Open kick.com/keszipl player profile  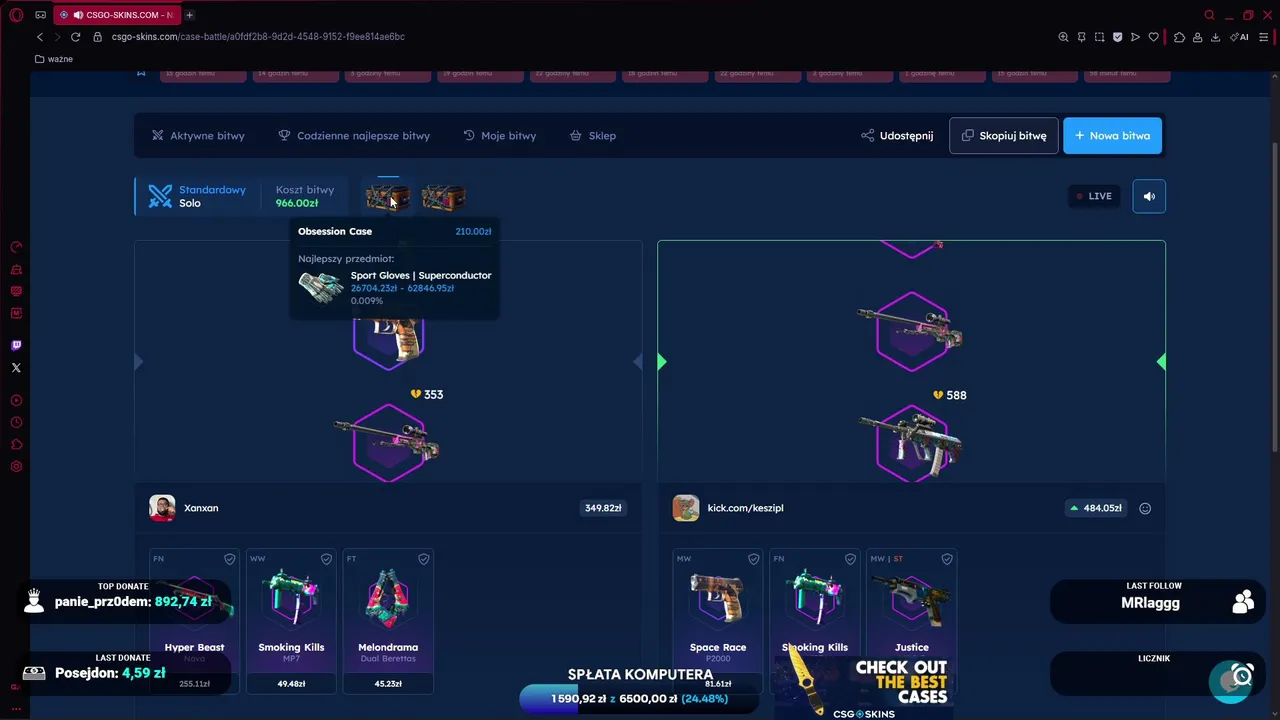coord(728,508)
